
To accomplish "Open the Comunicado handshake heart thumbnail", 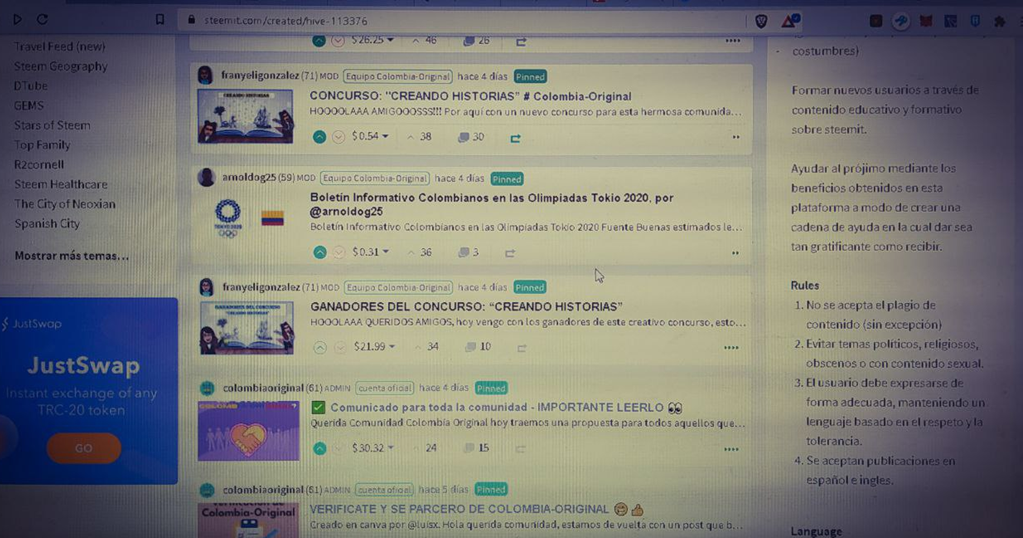I will click(249, 430).
